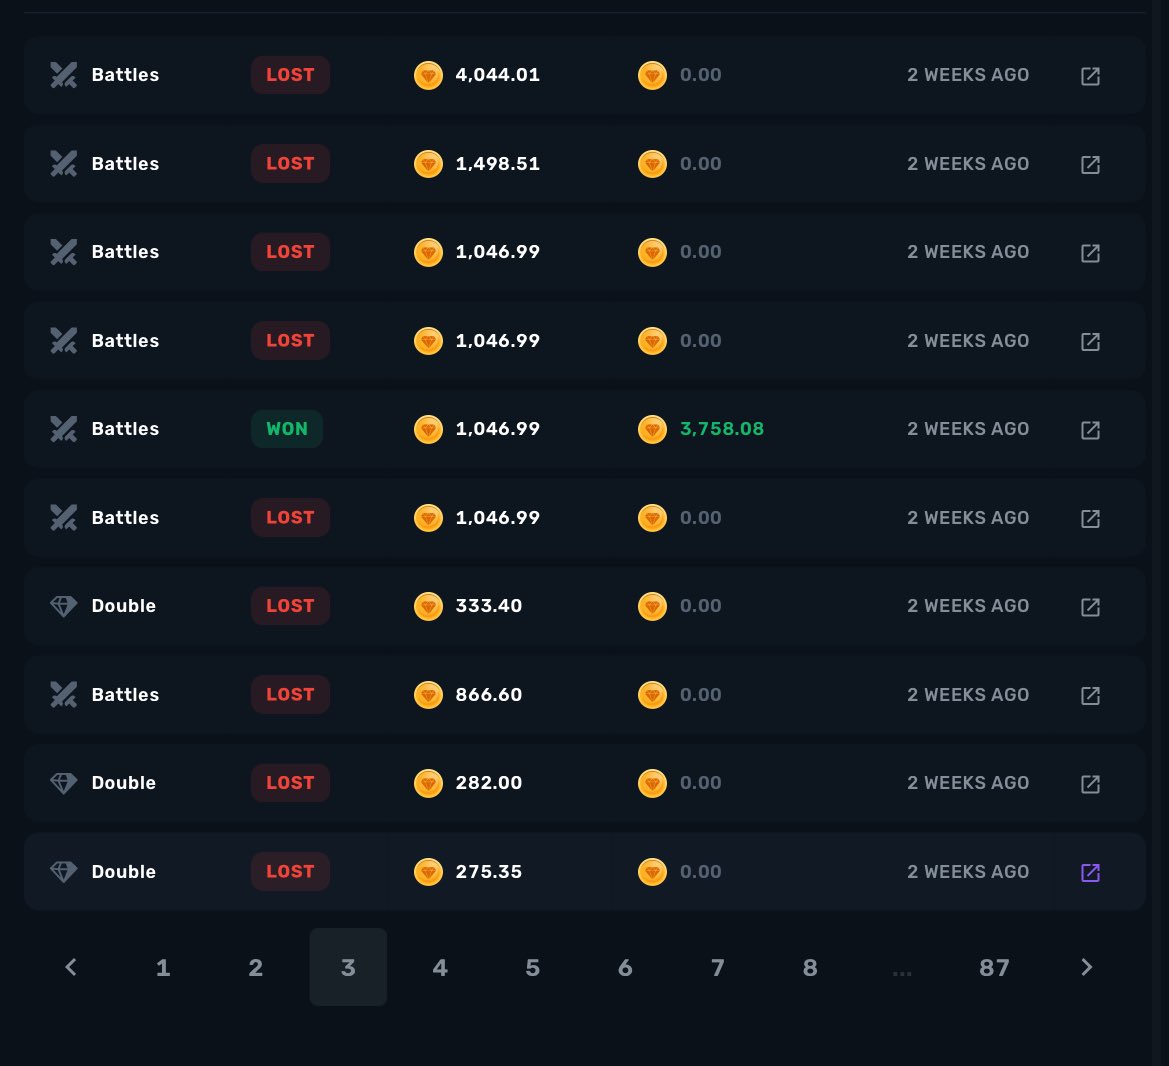
Task: Open purple details link for 275.35 row
Action: pyautogui.click(x=1090, y=872)
